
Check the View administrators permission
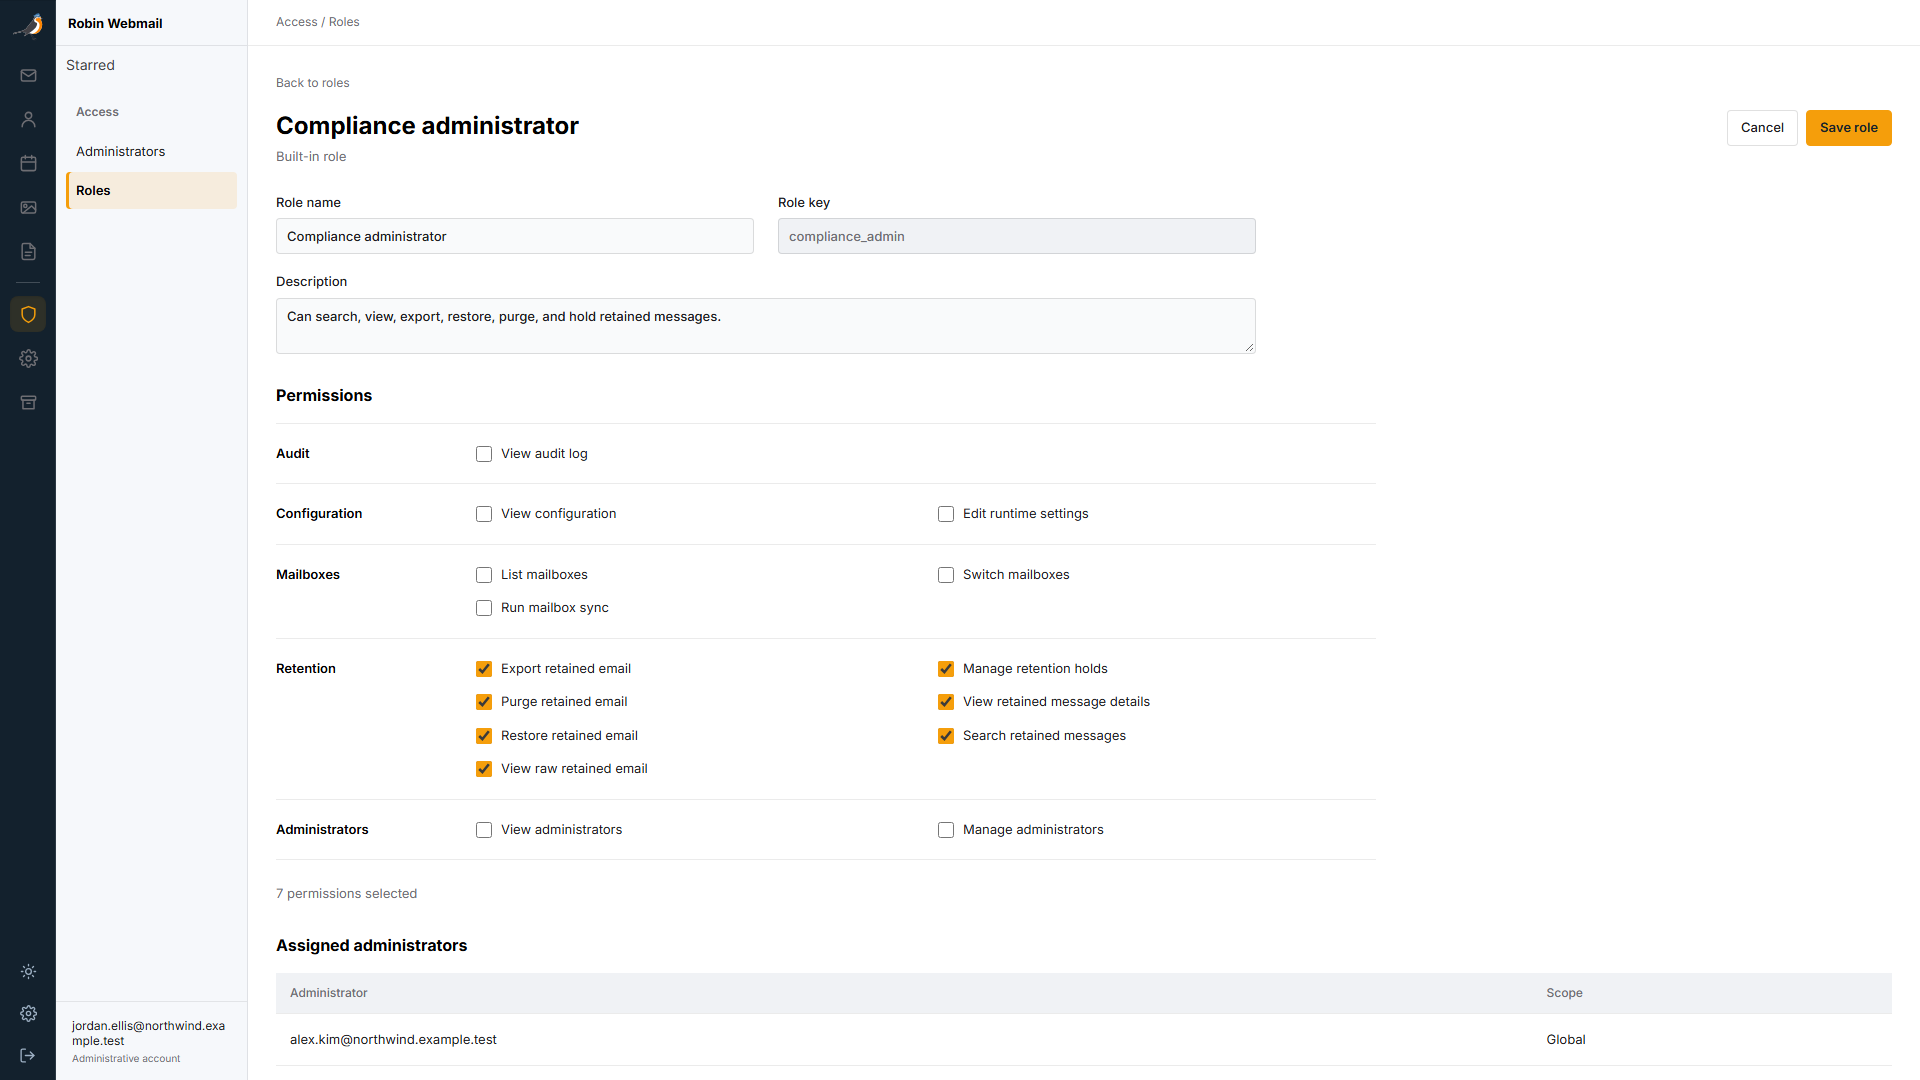point(484,830)
